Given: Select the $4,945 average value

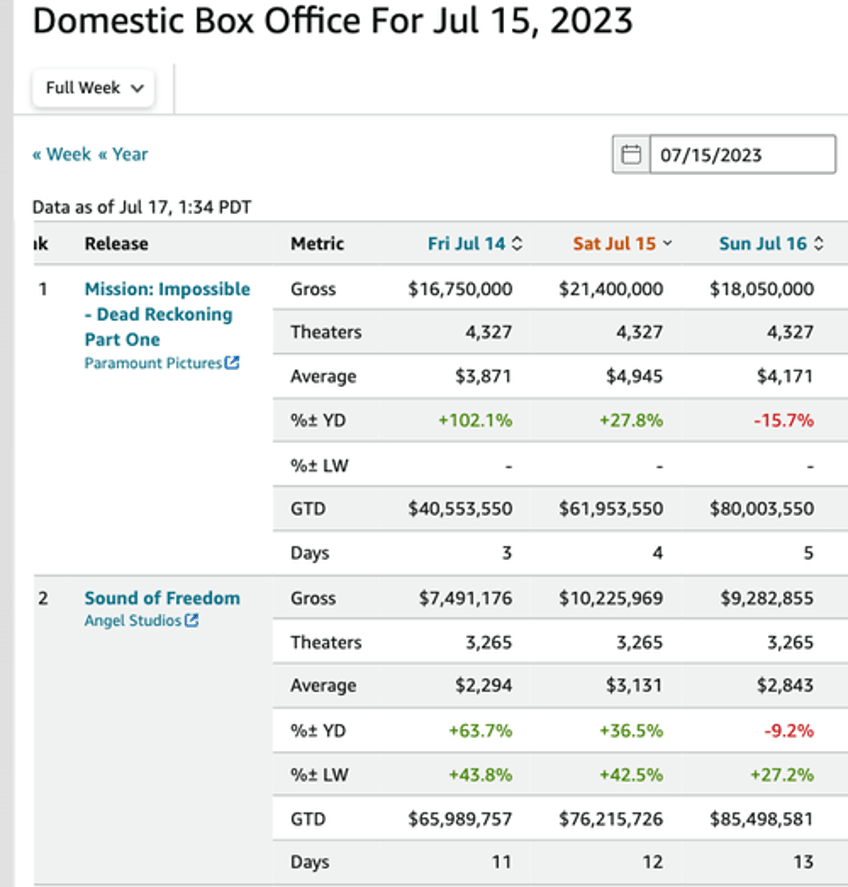Looking at the screenshot, I should point(634,376).
